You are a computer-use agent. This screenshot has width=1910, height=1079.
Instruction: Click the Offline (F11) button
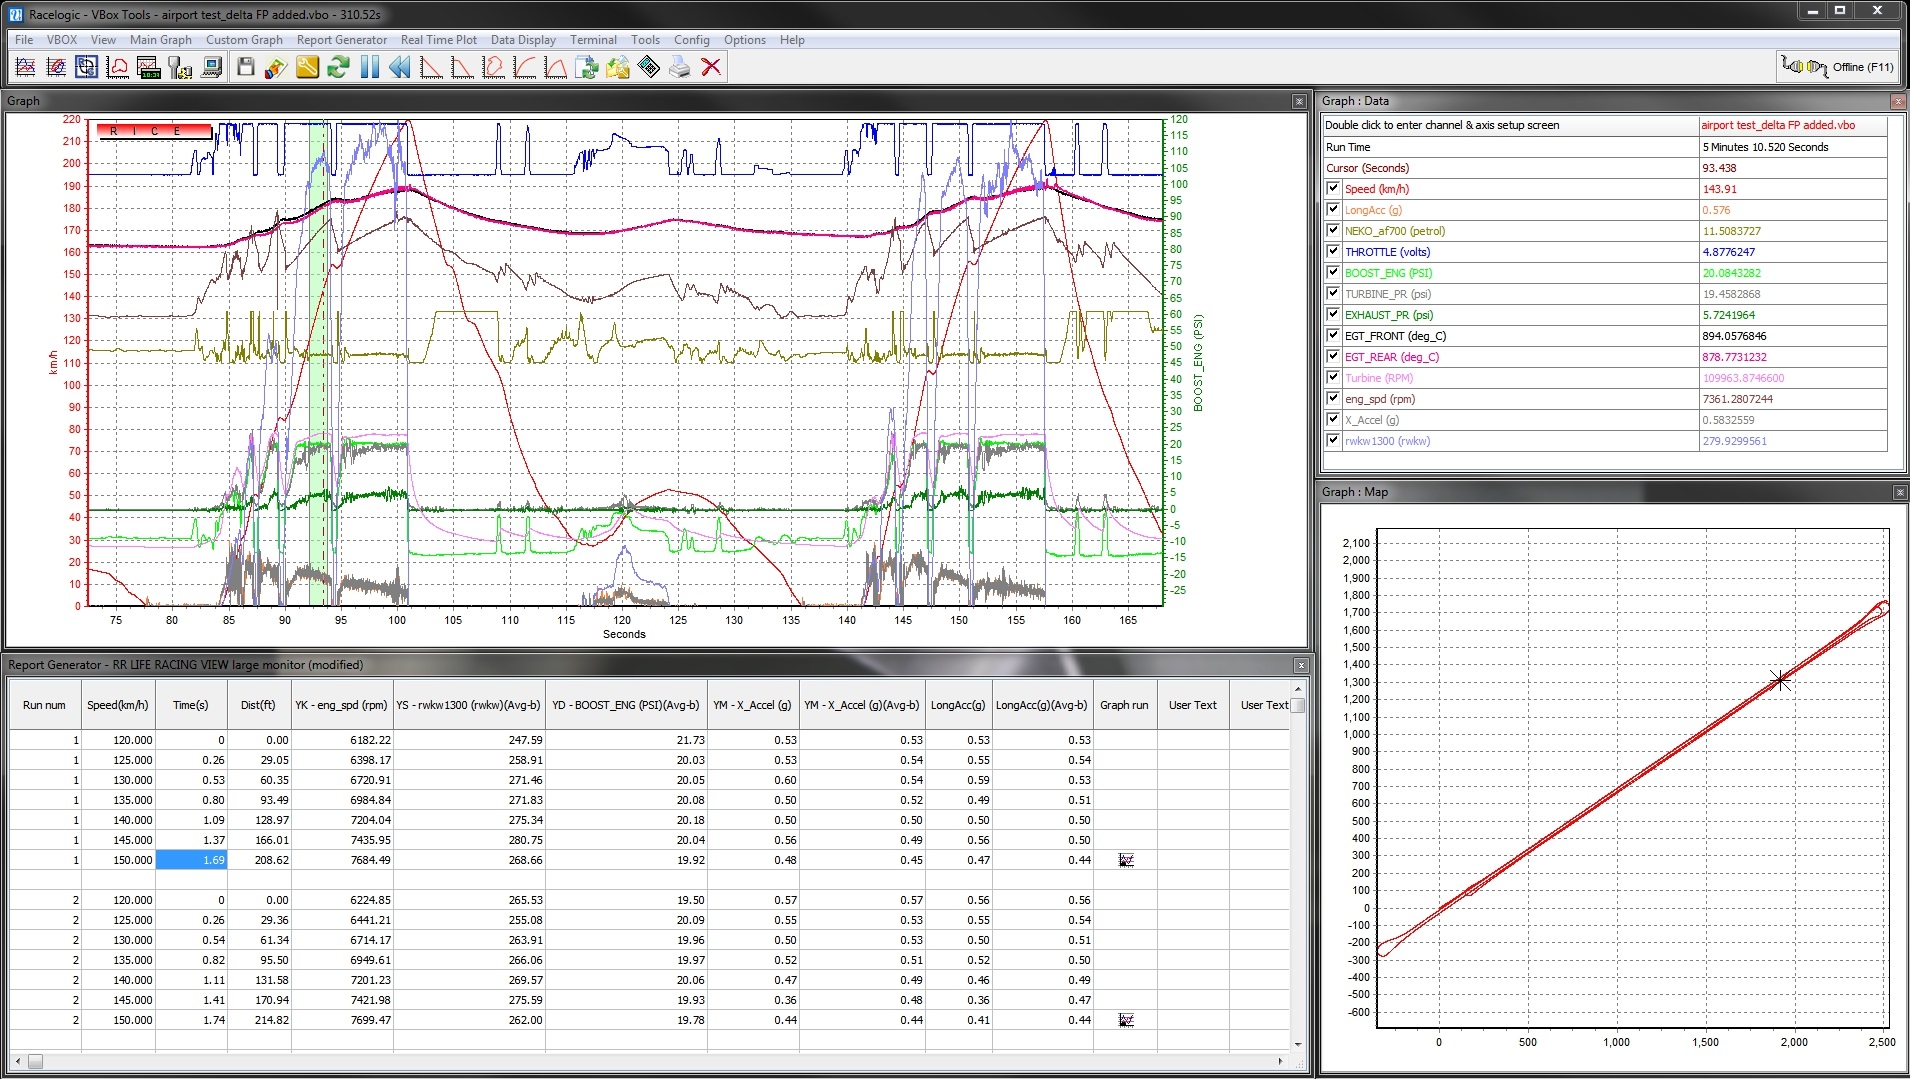click(1838, 67)
